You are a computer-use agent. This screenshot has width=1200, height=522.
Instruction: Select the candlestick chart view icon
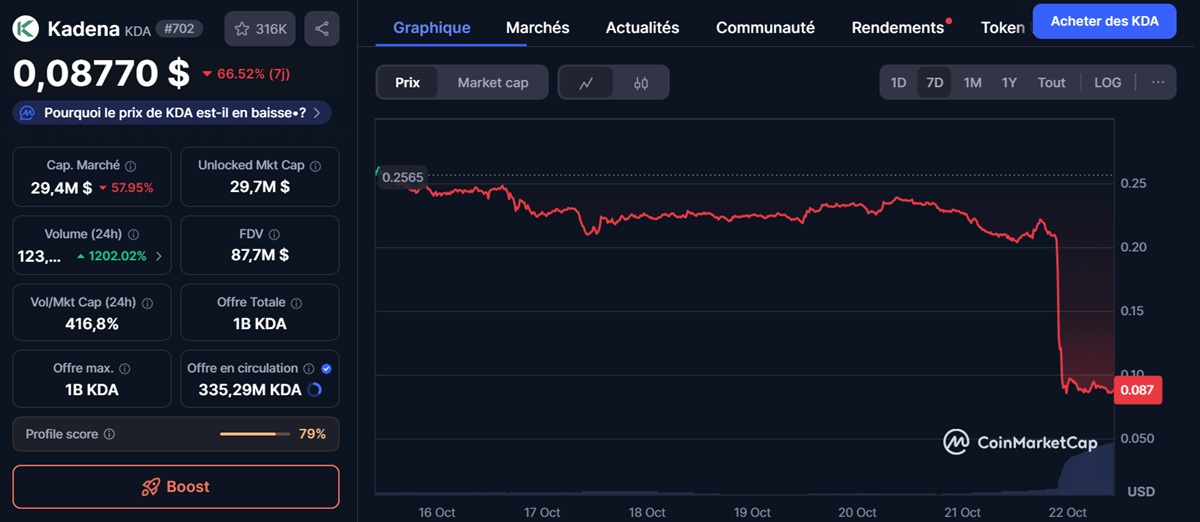[x=641, y=83]
